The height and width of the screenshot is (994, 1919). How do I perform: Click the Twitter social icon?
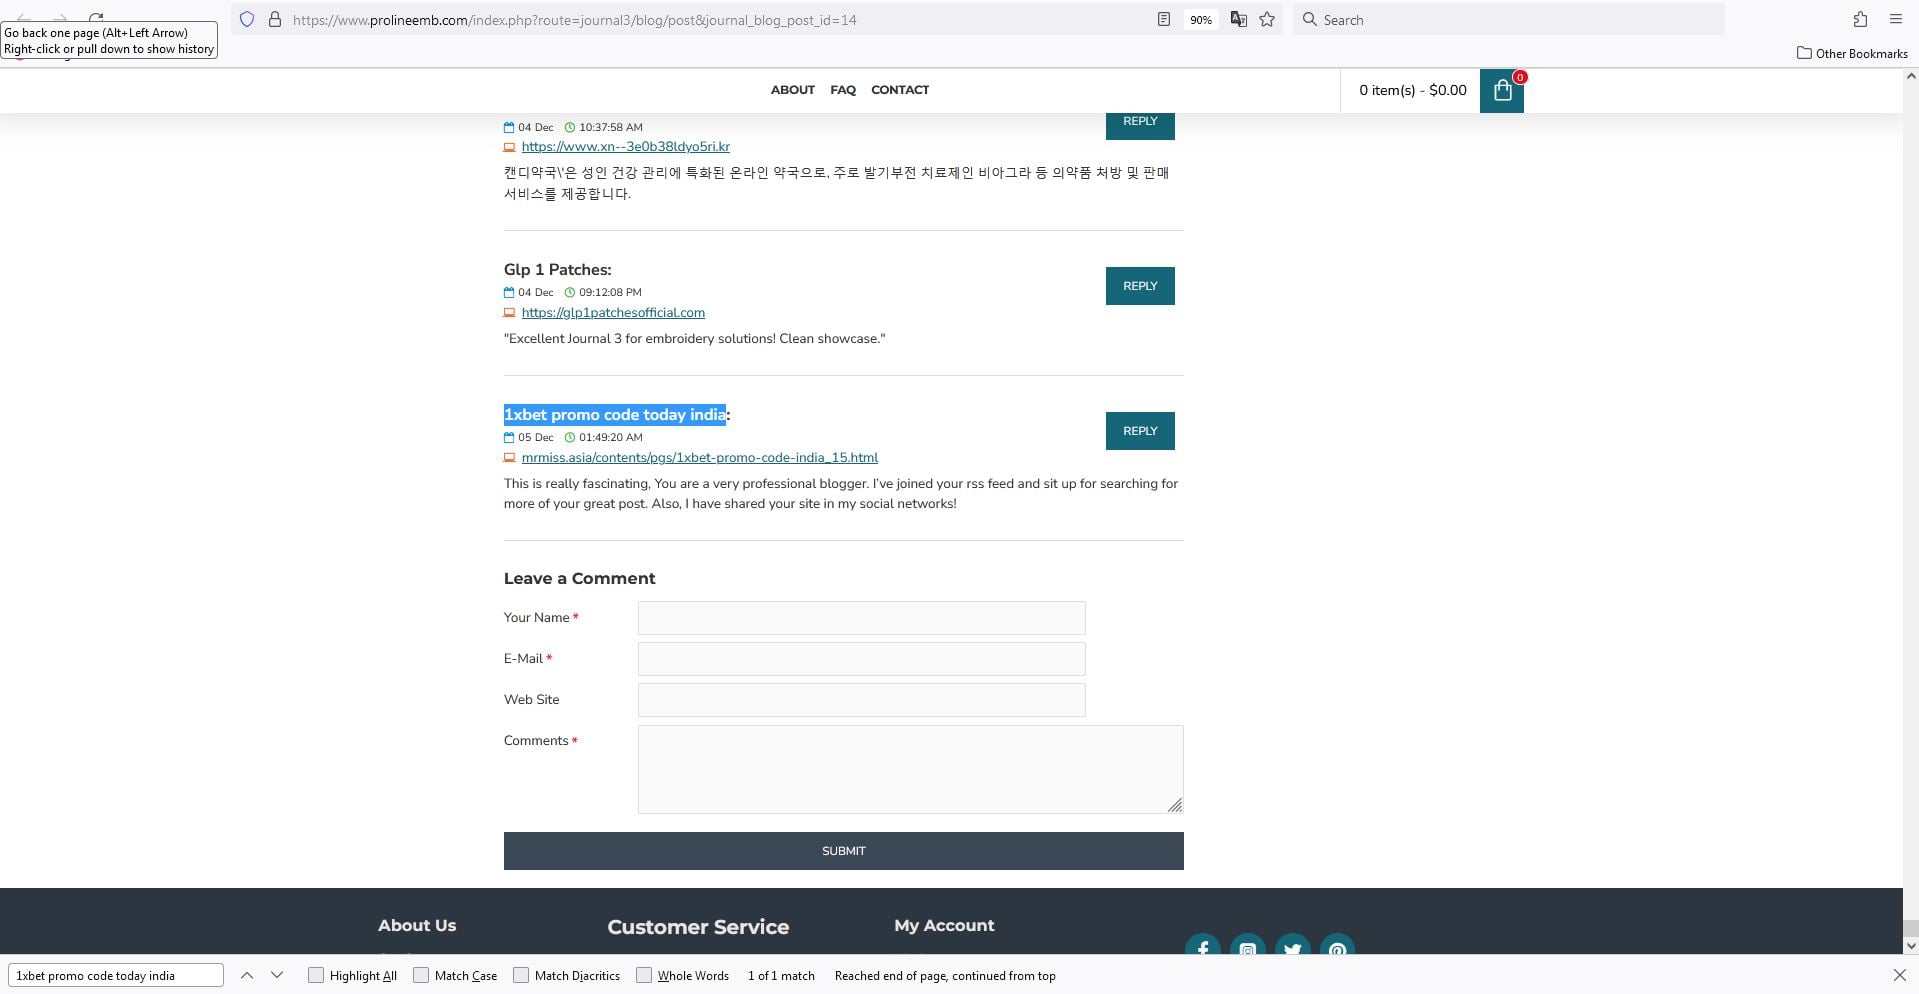[1292, 949]
